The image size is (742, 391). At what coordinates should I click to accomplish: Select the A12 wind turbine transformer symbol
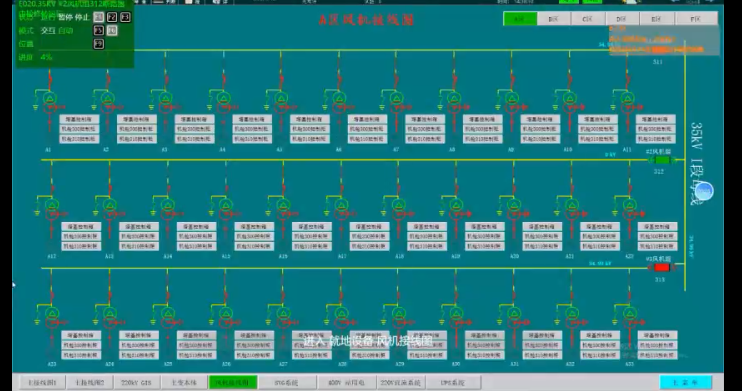click(52, 210)
